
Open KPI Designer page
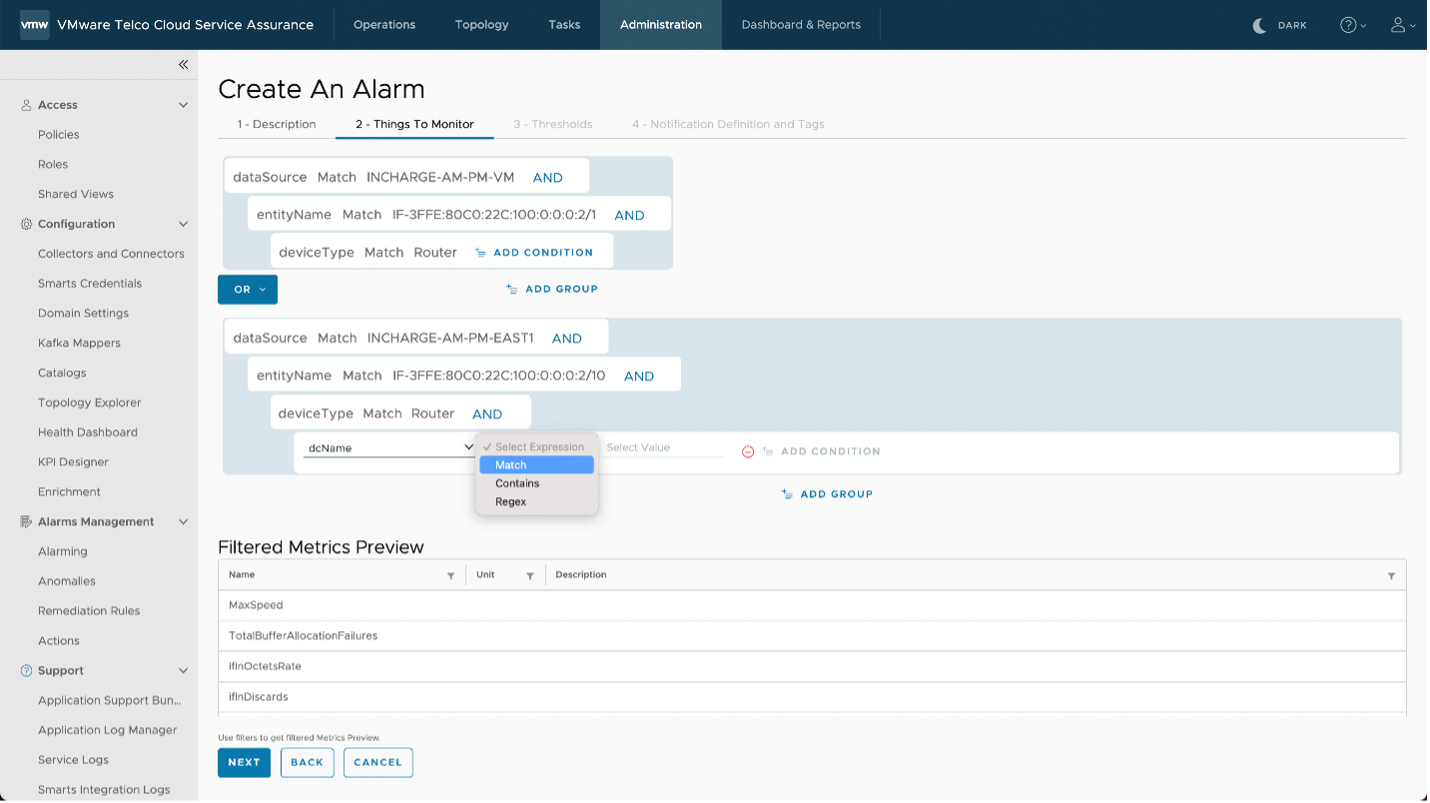click(73, 462)
